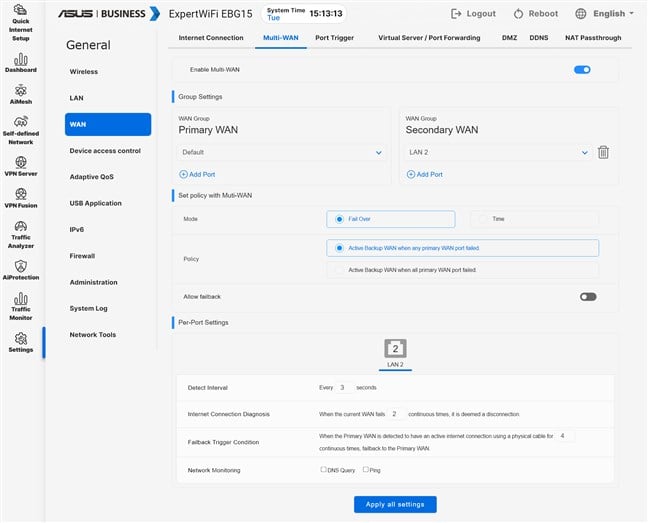Open VPN Fusion sidebar icon
This screenshot has height=523, width=648.
[21, 198]
